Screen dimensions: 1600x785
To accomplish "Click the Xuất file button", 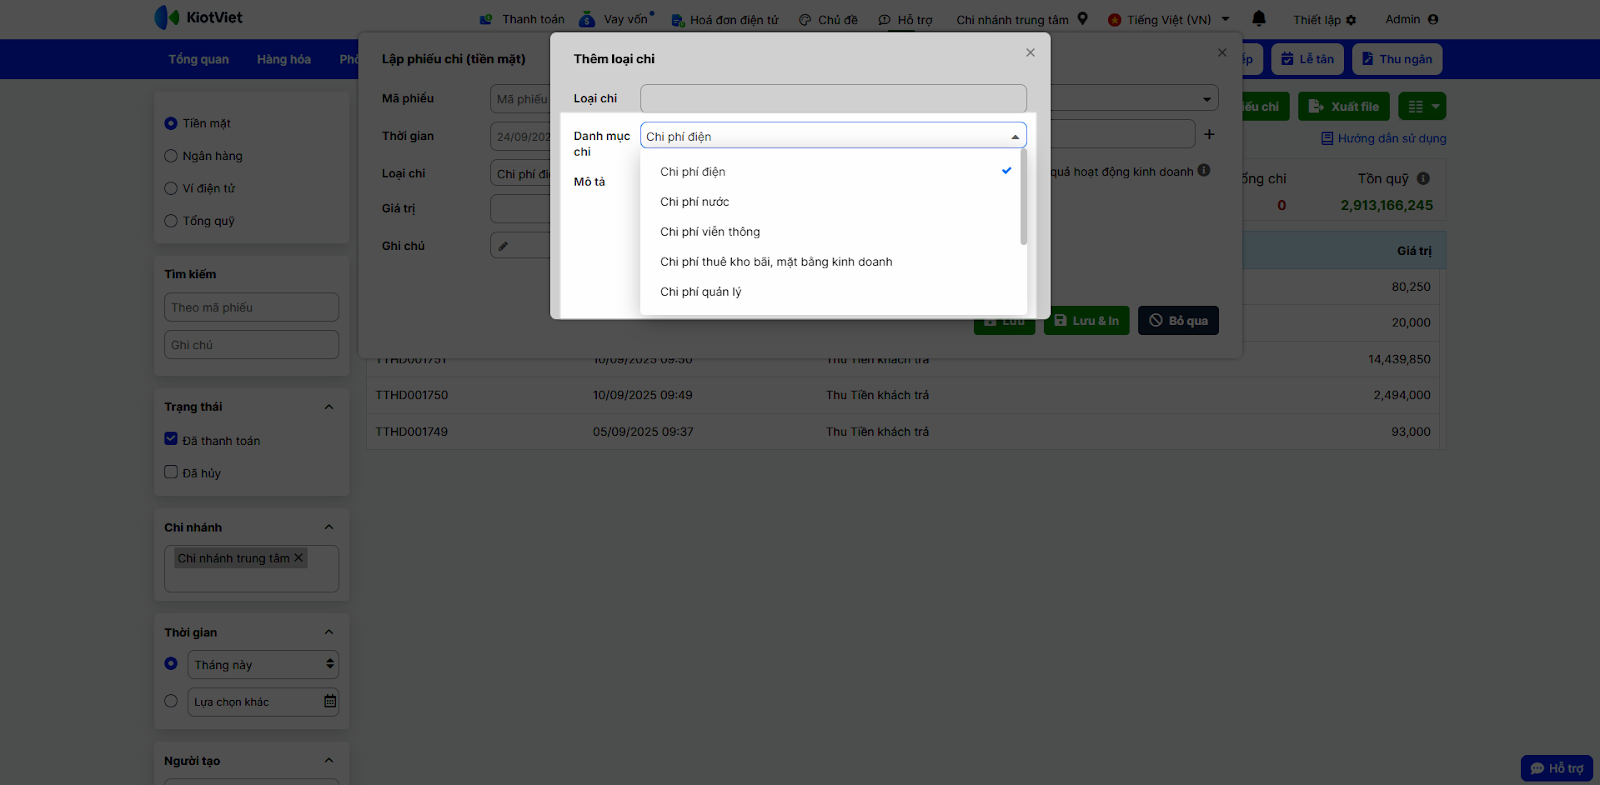I will point(1344,106).
